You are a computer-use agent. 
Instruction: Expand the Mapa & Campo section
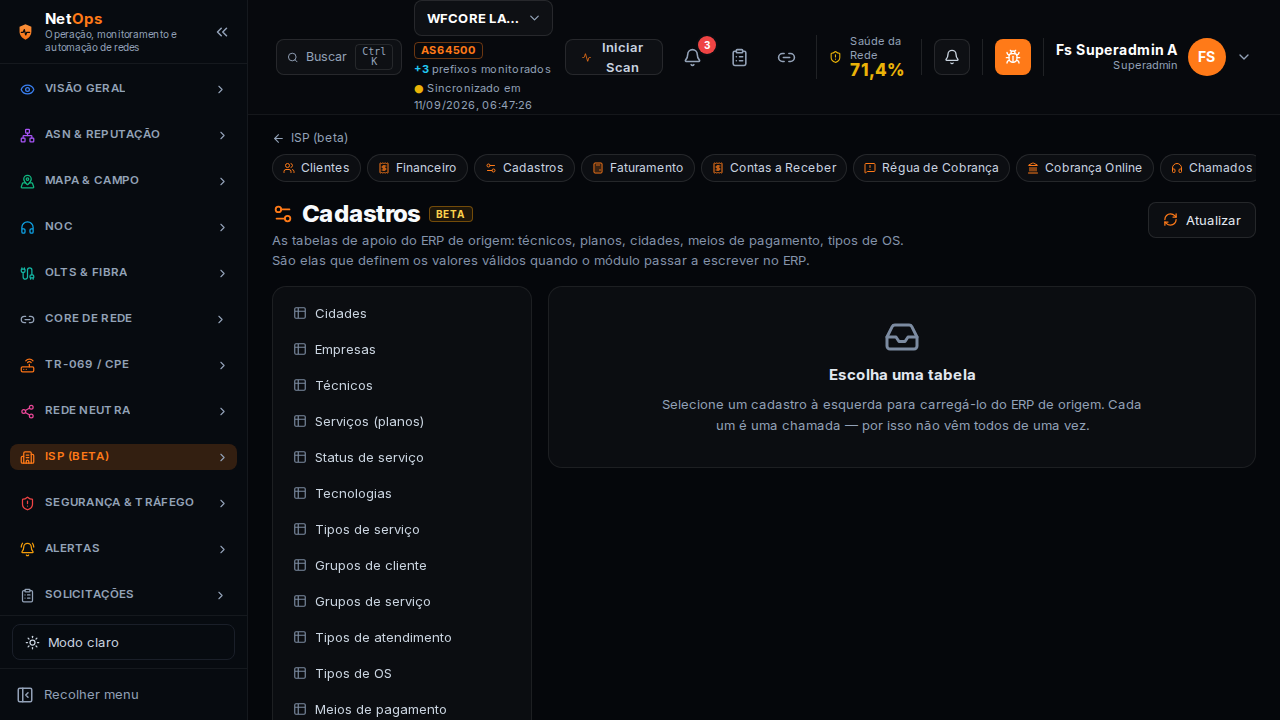pyautogui.click(x=123, y=181)
